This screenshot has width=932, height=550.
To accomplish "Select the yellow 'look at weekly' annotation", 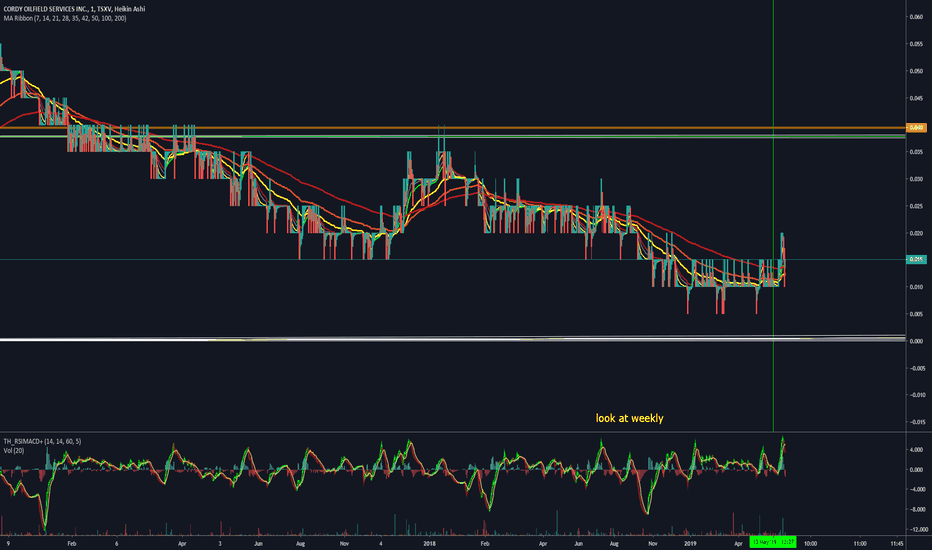I will pyautogui.click(x=629, y=418).
